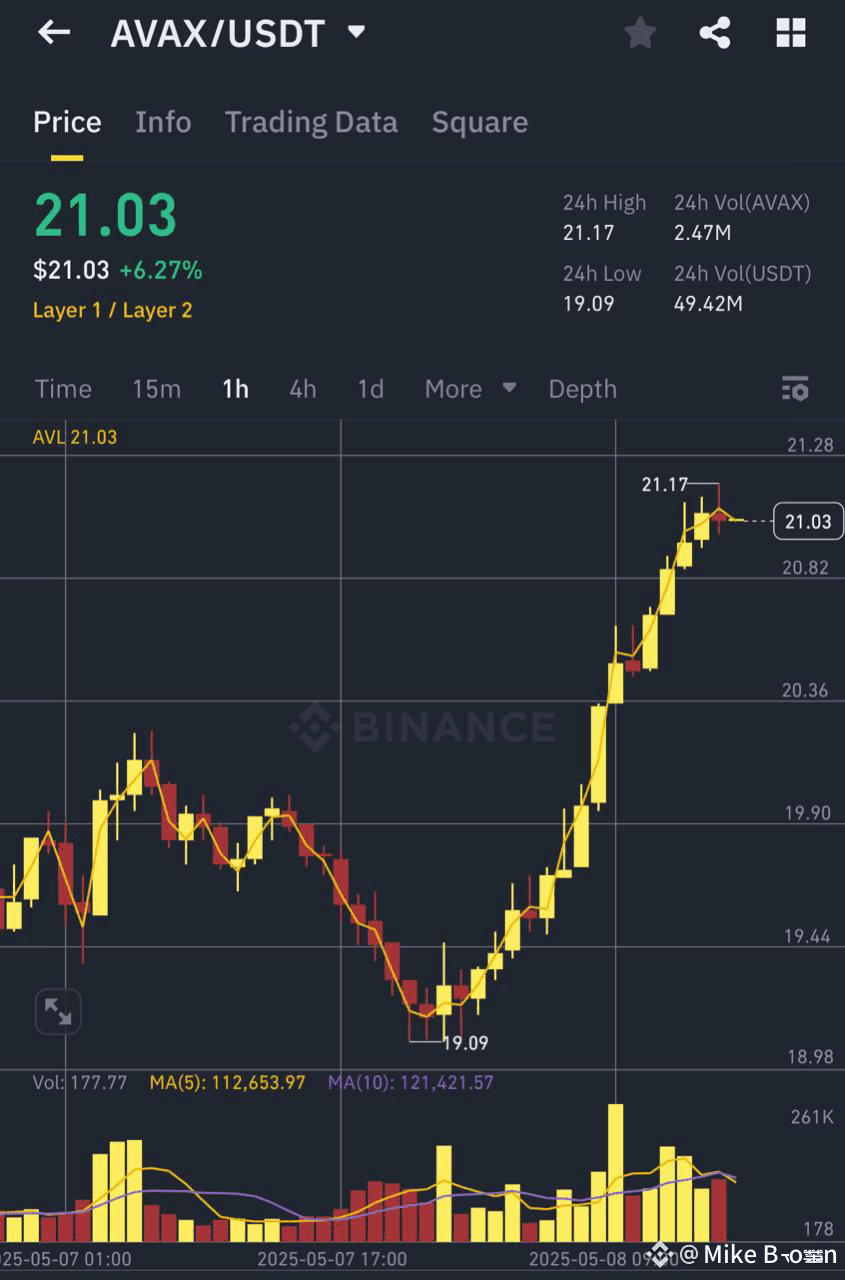Select the 1h active interval button
This screenshot has height=1280, width=845.
tap(235, 389)
